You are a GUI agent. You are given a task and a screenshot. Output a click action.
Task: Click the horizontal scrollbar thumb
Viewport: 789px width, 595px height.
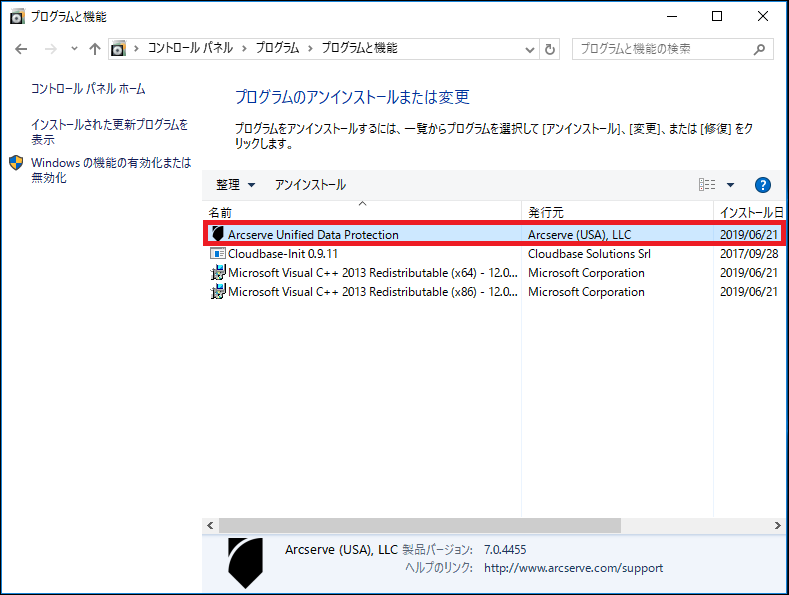pyautogui.click(x=420, y=526)
